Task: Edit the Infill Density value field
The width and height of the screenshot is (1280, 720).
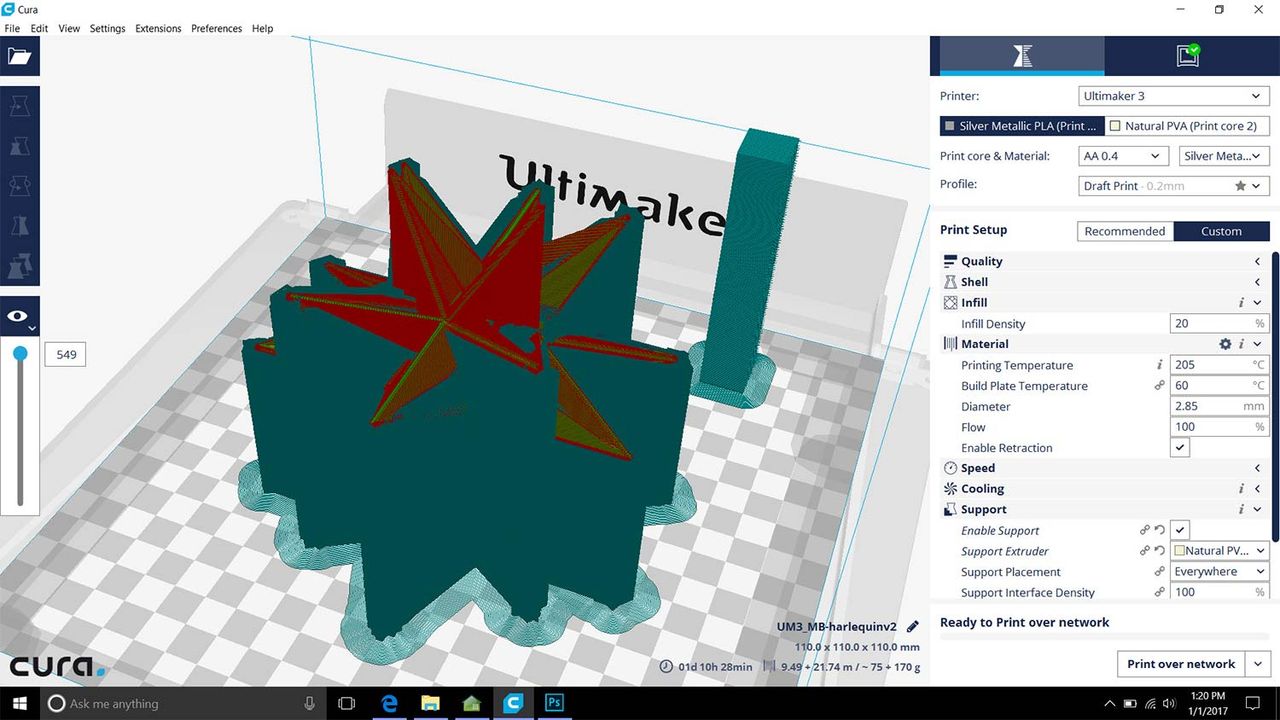Action: (1219, 323)
